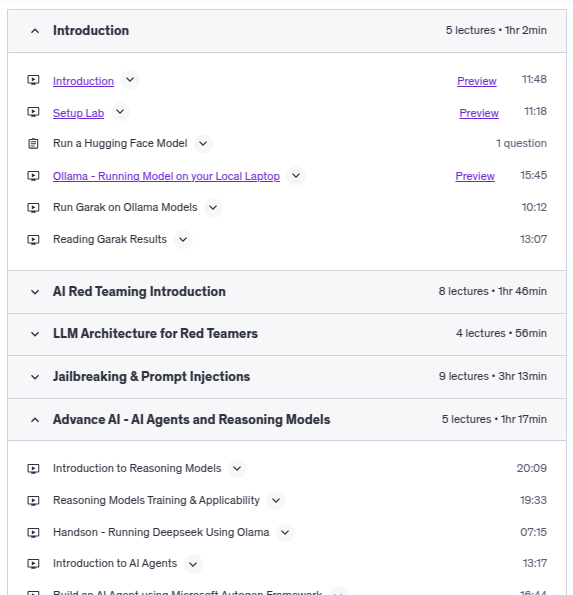Click Introduction to AI Agents title
The height and width of the screenshot is (595, 573).
click(x=115, y=564)
